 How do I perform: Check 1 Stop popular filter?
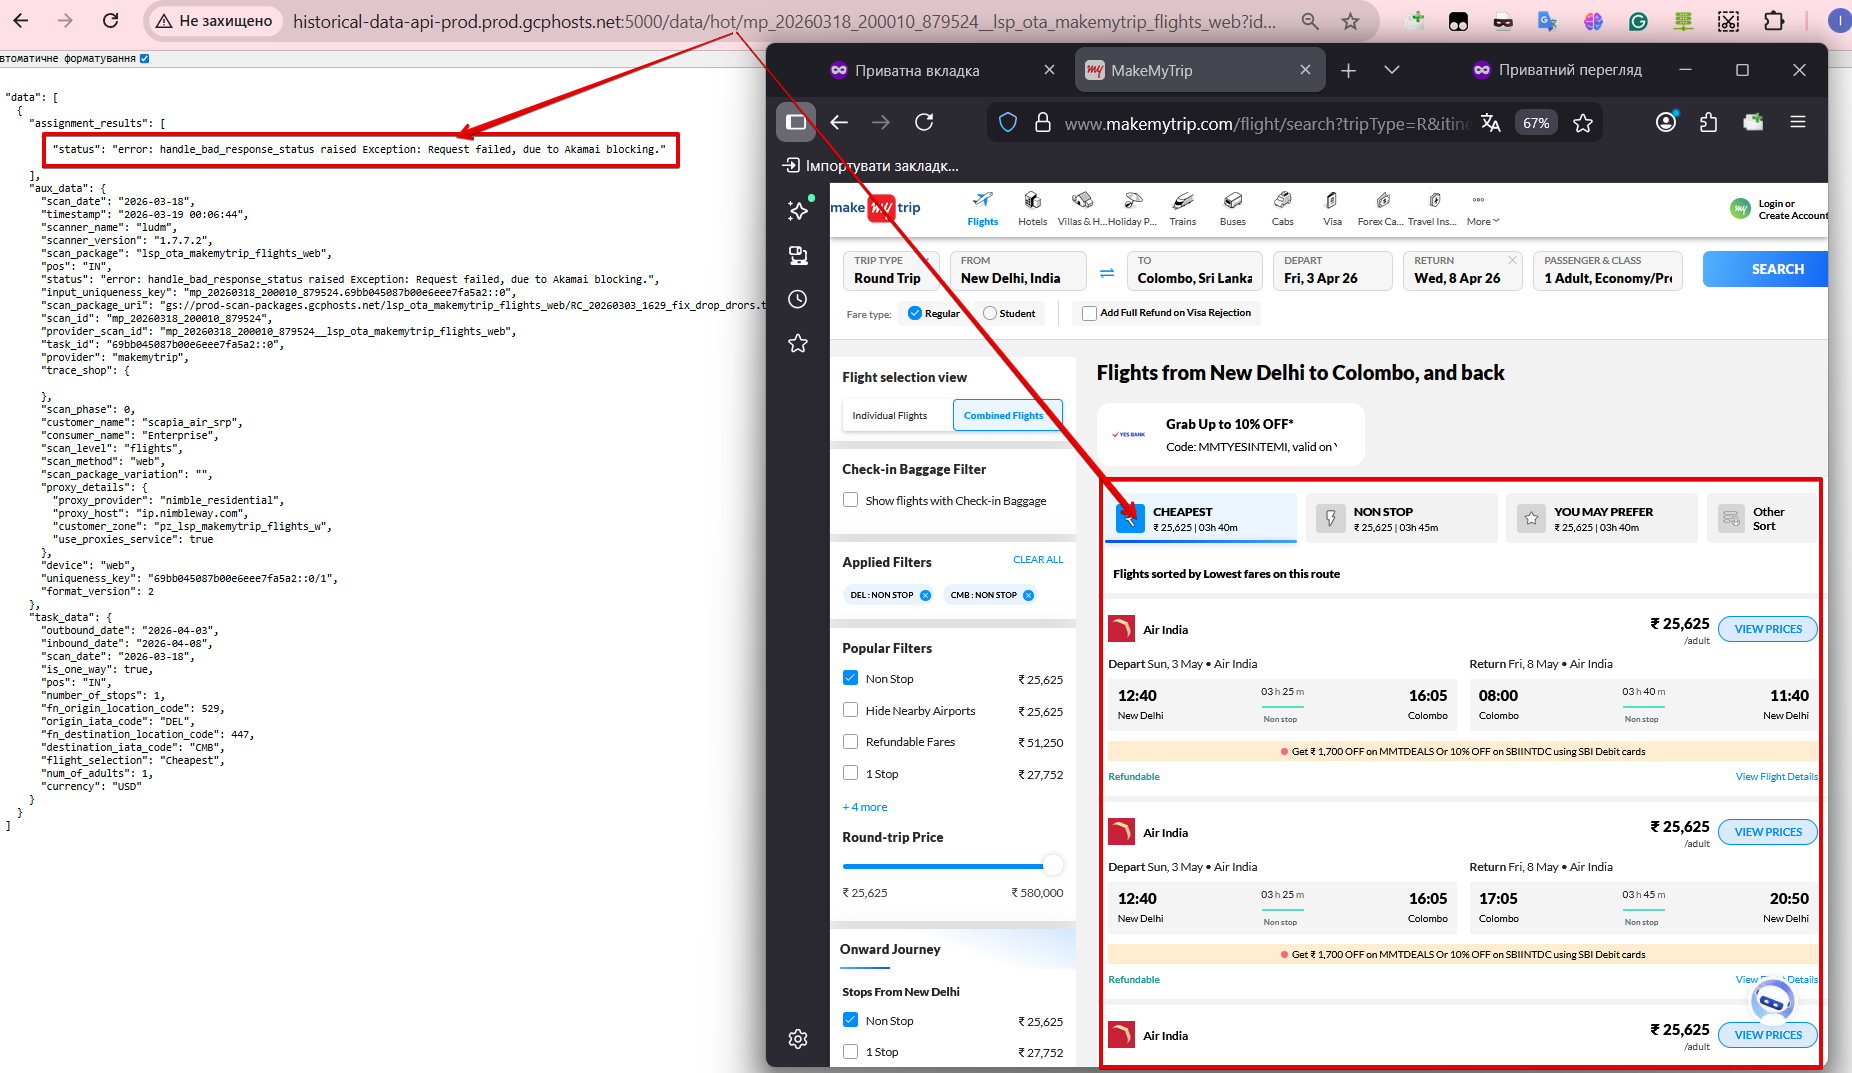pyautogui.click(x=850, y=773)
